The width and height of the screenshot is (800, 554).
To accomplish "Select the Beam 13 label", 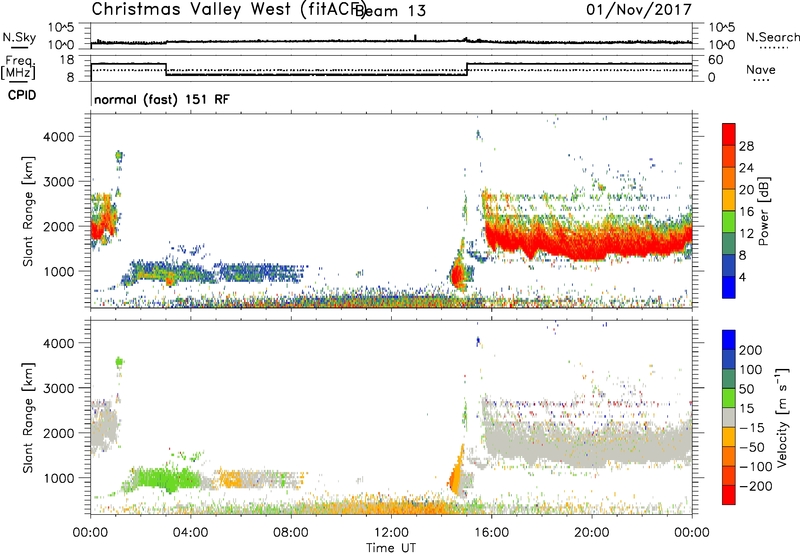I will [391, 10].
